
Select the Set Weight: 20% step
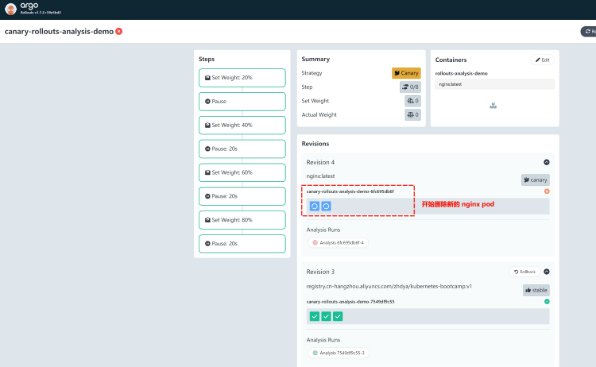(242, 78)
